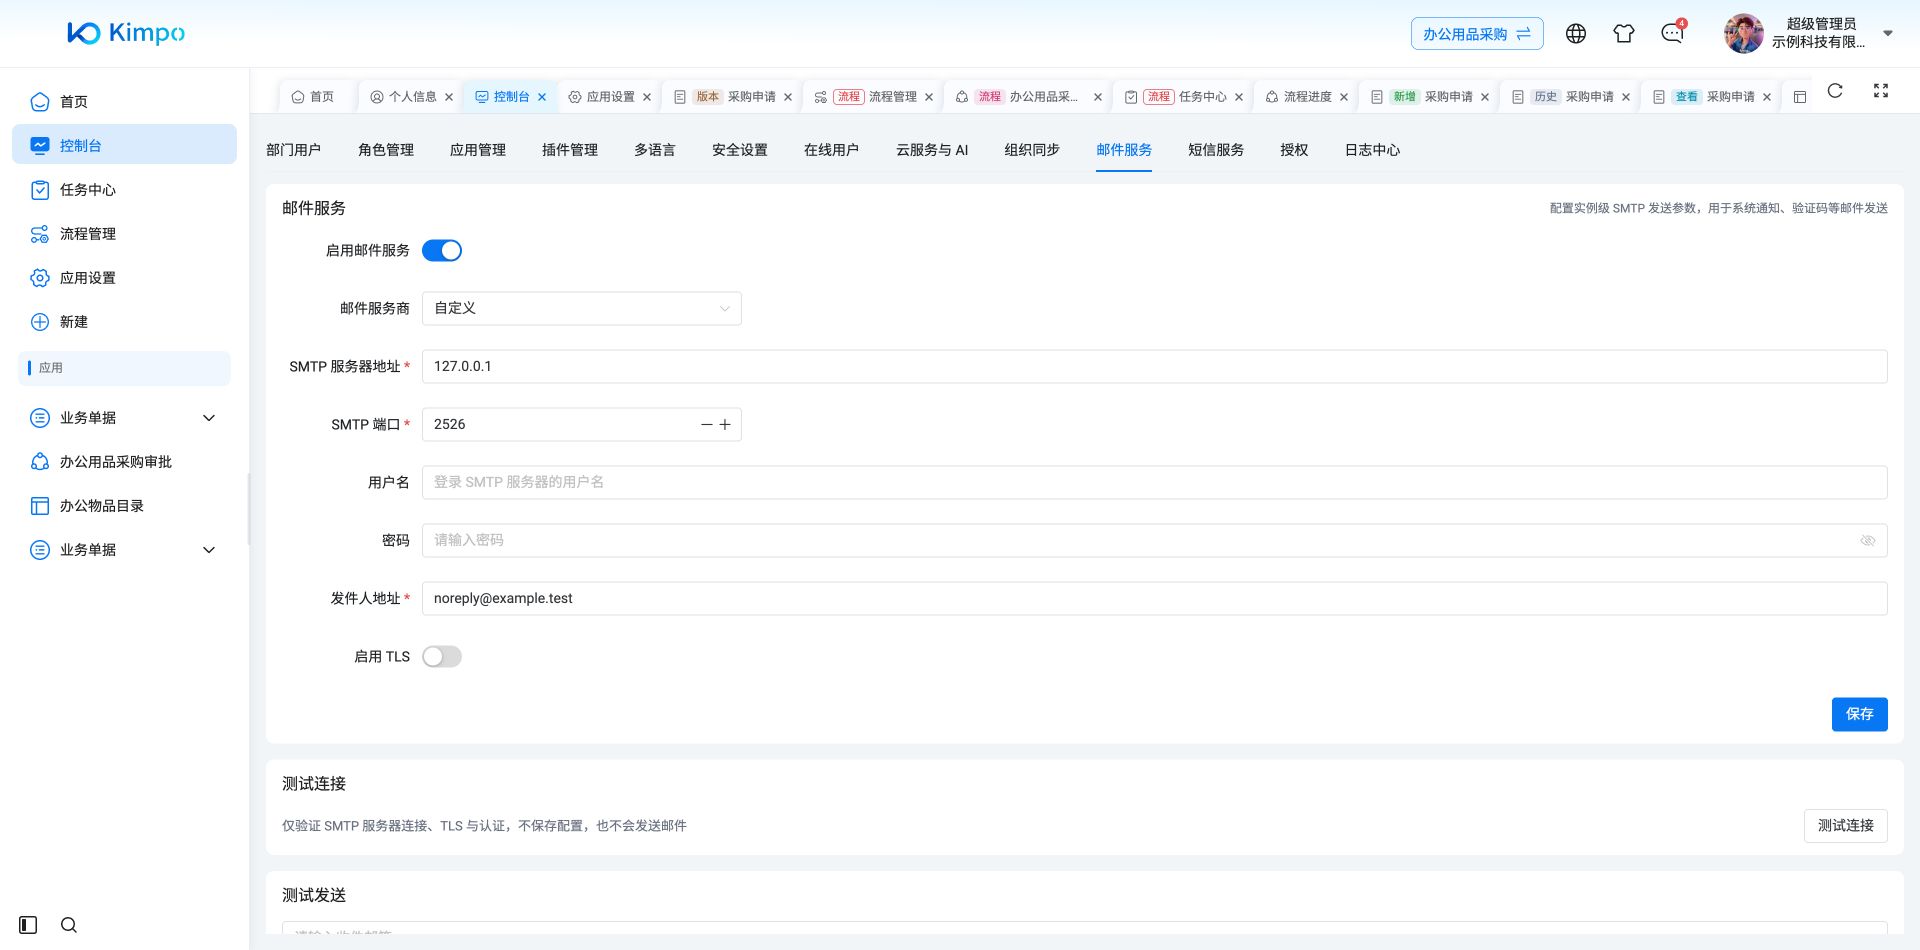The width and height of the screenshot is (1920, 950).
Task: Close the 任务中心 tab
Action: coord(1239,97)
